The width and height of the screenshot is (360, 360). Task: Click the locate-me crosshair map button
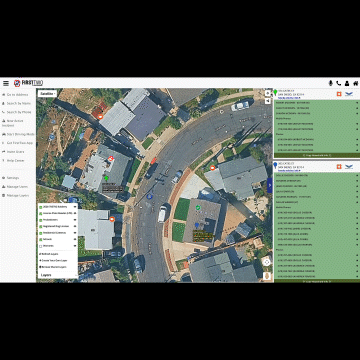point(266,262)
